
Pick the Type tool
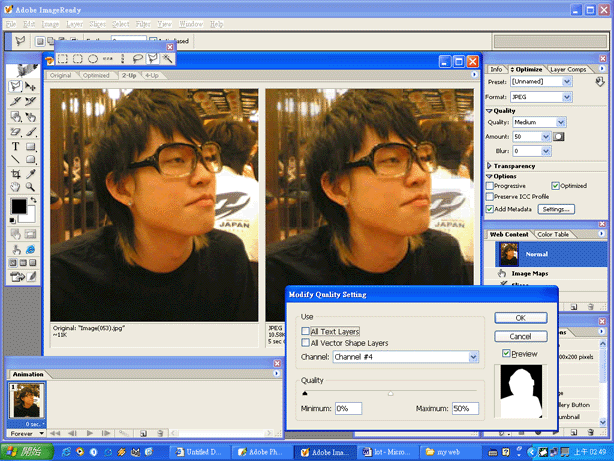15,146
